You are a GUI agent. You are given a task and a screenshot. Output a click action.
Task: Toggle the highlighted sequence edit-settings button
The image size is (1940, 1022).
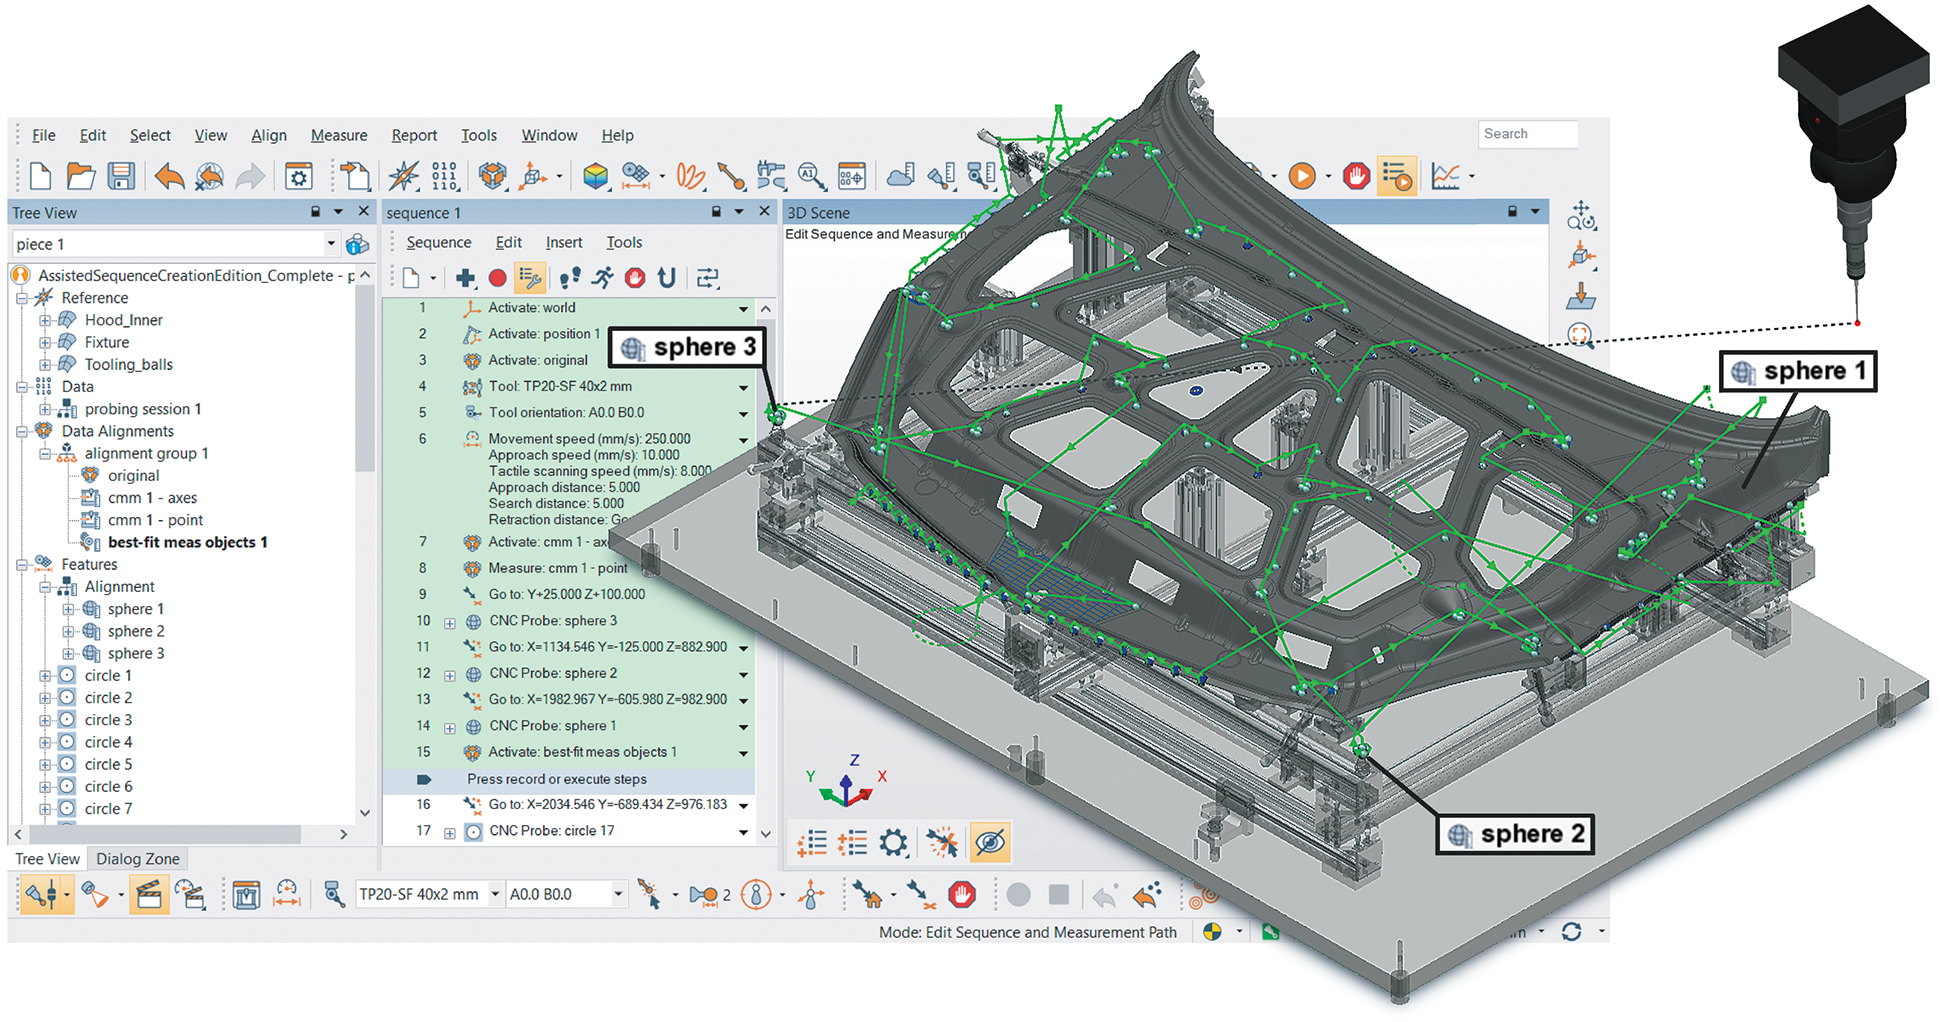click(x=530, y=277)
